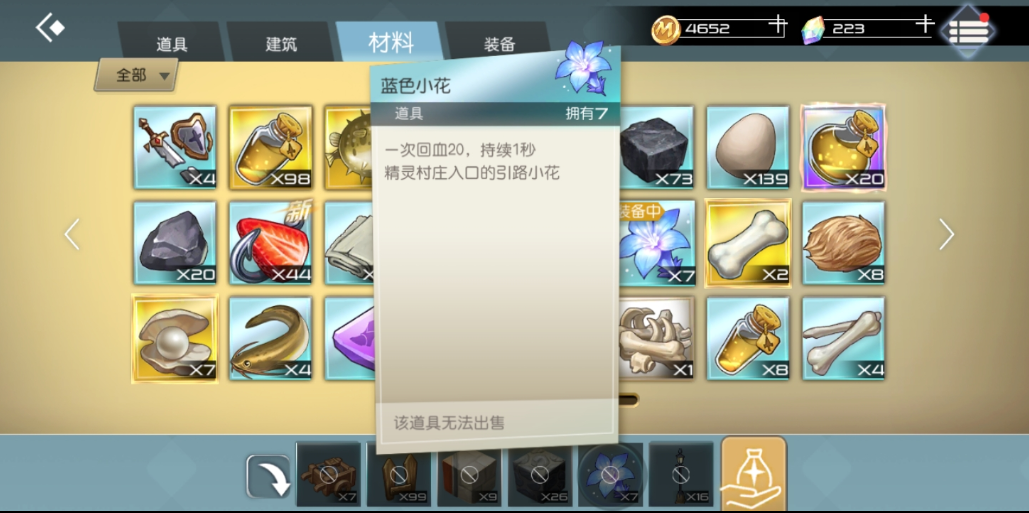This screenshot has width=1029, height=513.
Task: Select the sword and shield item
Action: point(175,148)
